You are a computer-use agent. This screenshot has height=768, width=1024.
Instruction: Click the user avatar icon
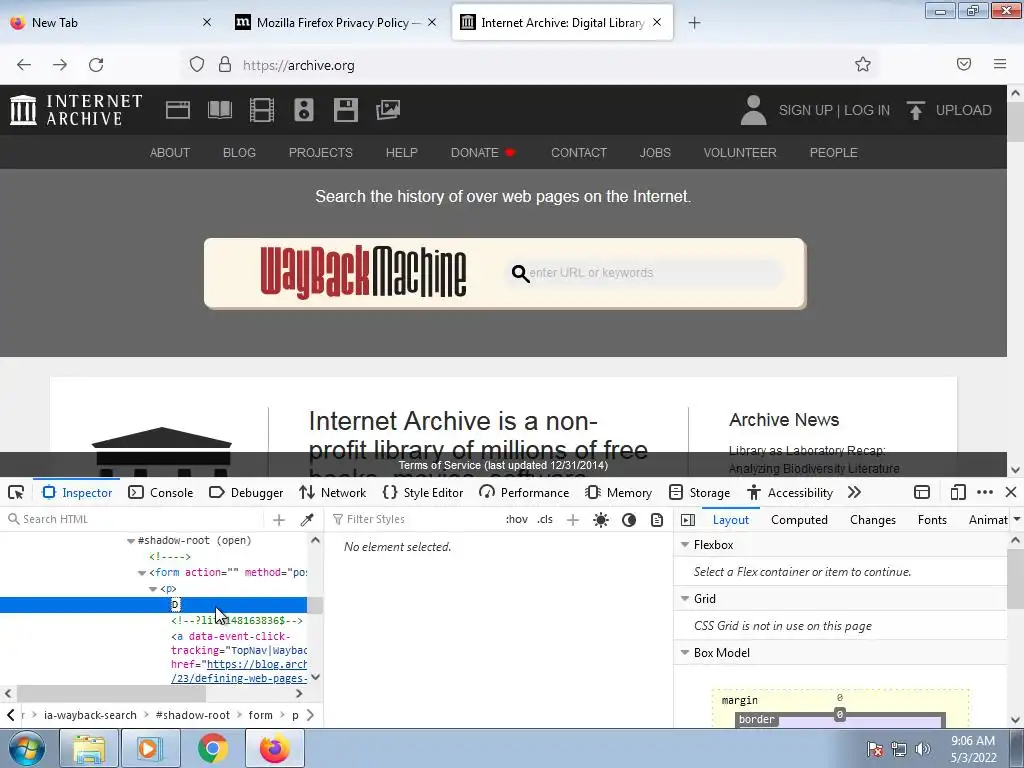click(753, 110)
